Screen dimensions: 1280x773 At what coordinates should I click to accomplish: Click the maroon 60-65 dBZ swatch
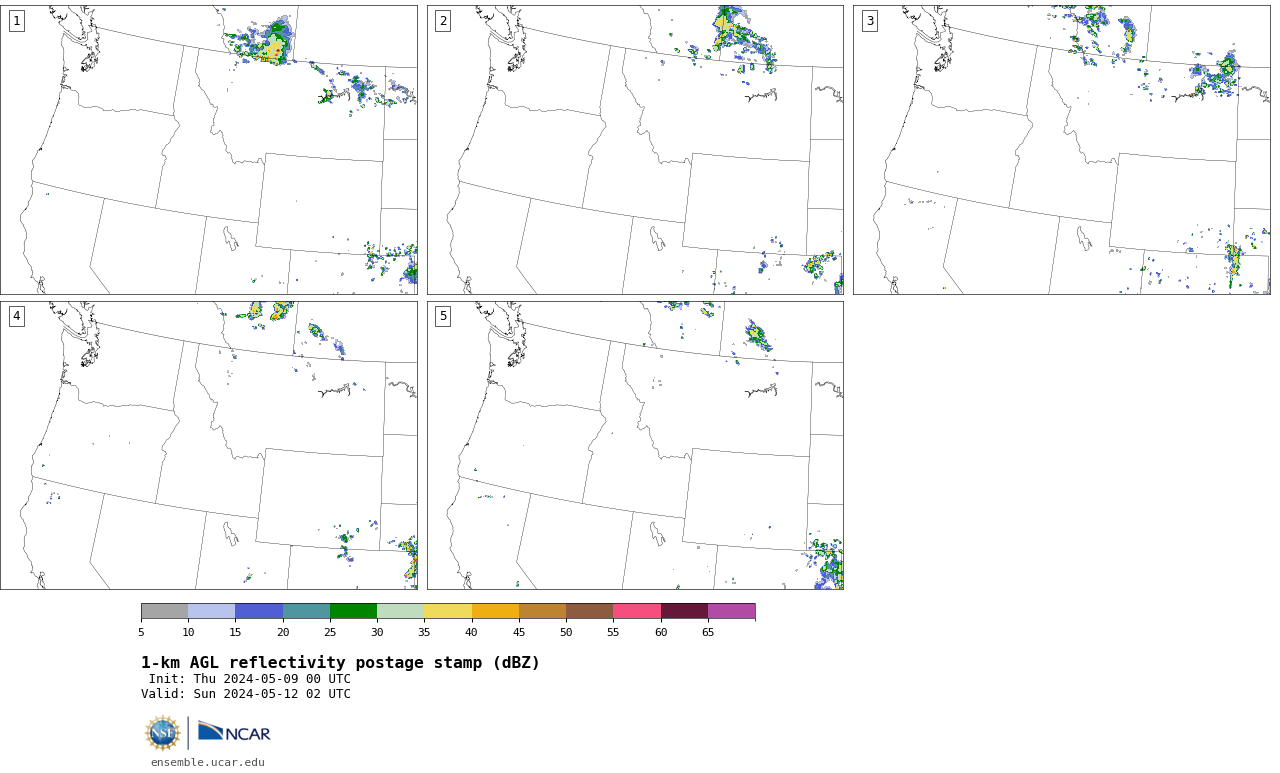tap(684, 611)
